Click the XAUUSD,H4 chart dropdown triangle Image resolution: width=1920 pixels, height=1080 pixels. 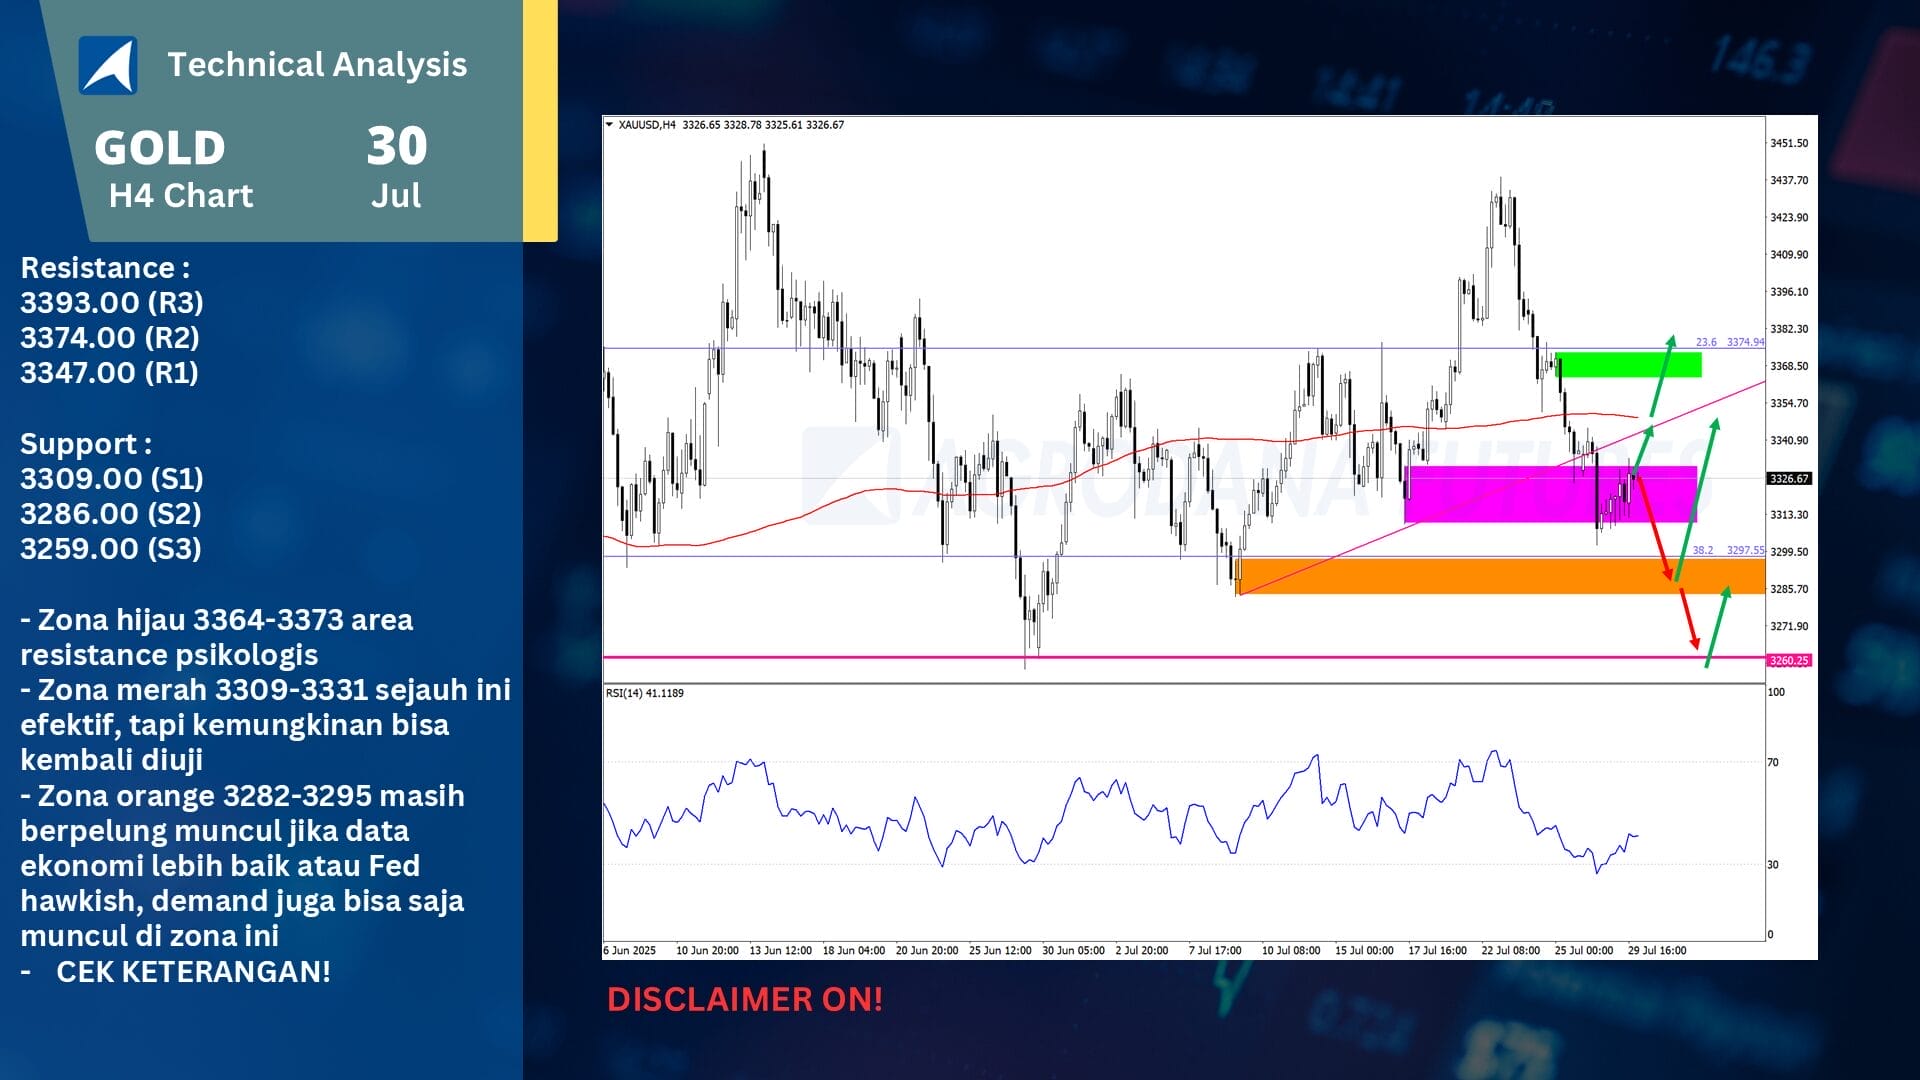coord(609,125)
